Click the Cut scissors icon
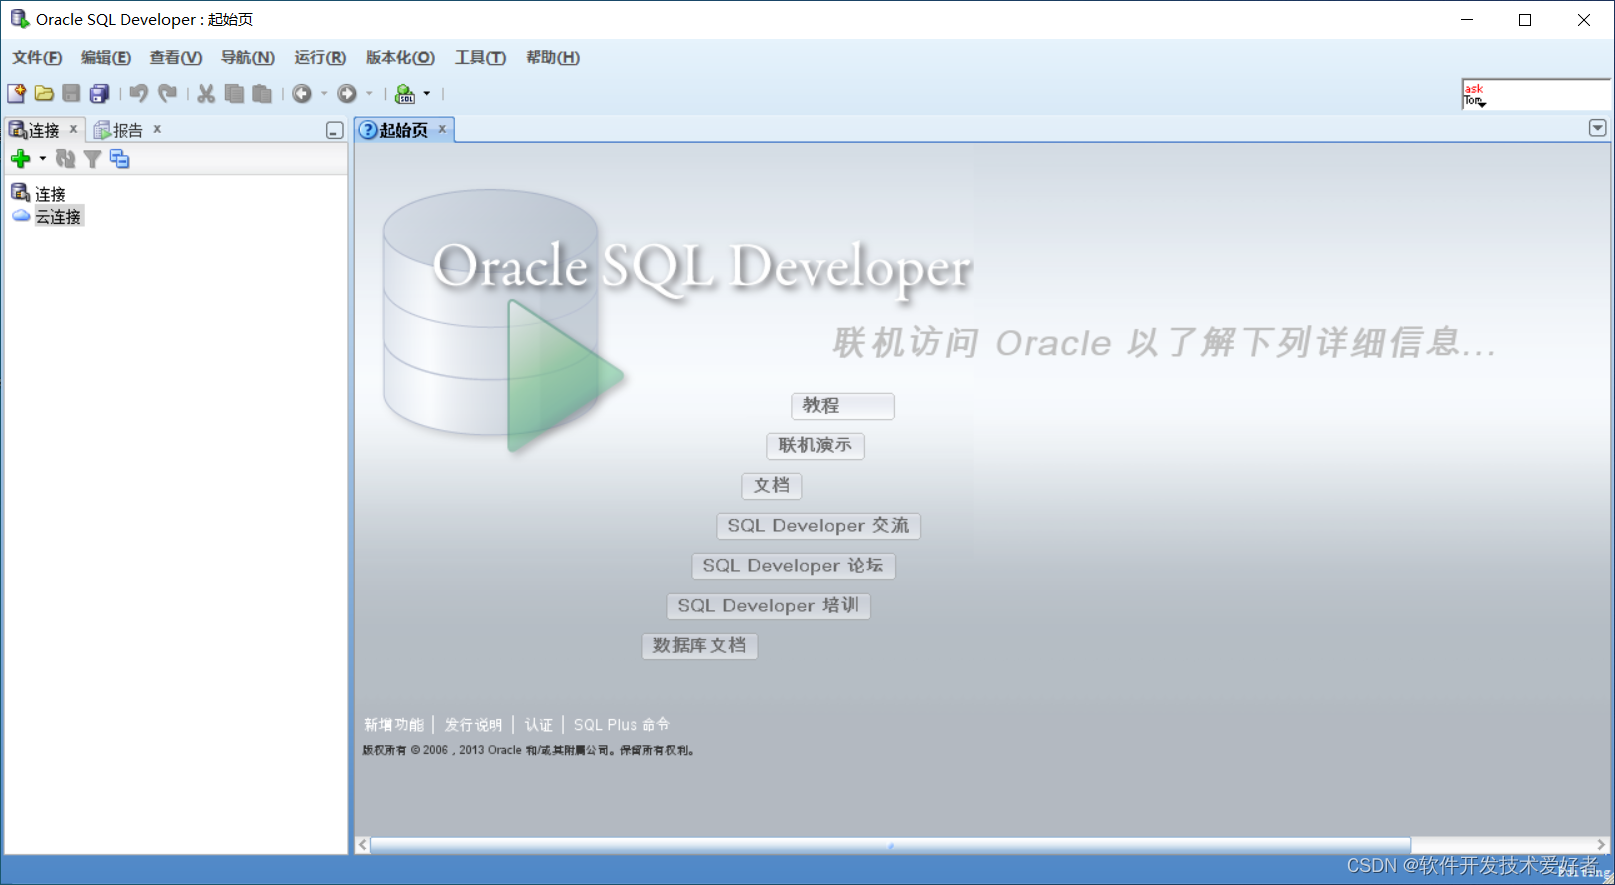The height and width of the screenshot is (885, 1615). coord(206,93)
